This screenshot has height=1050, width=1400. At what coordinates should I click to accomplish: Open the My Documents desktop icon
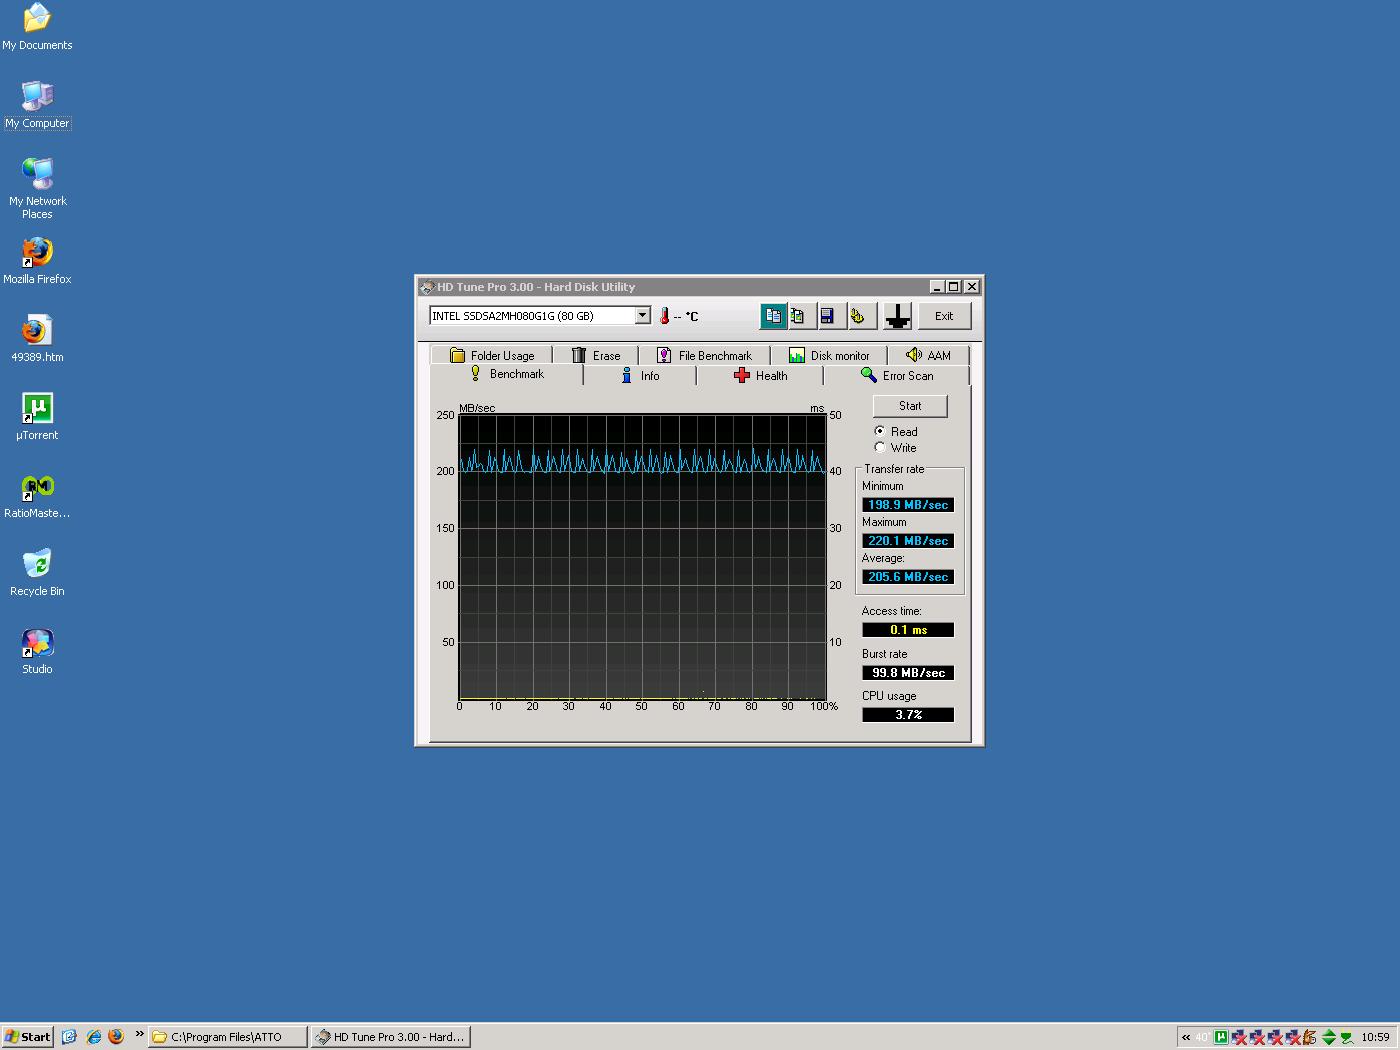[37, 27]
